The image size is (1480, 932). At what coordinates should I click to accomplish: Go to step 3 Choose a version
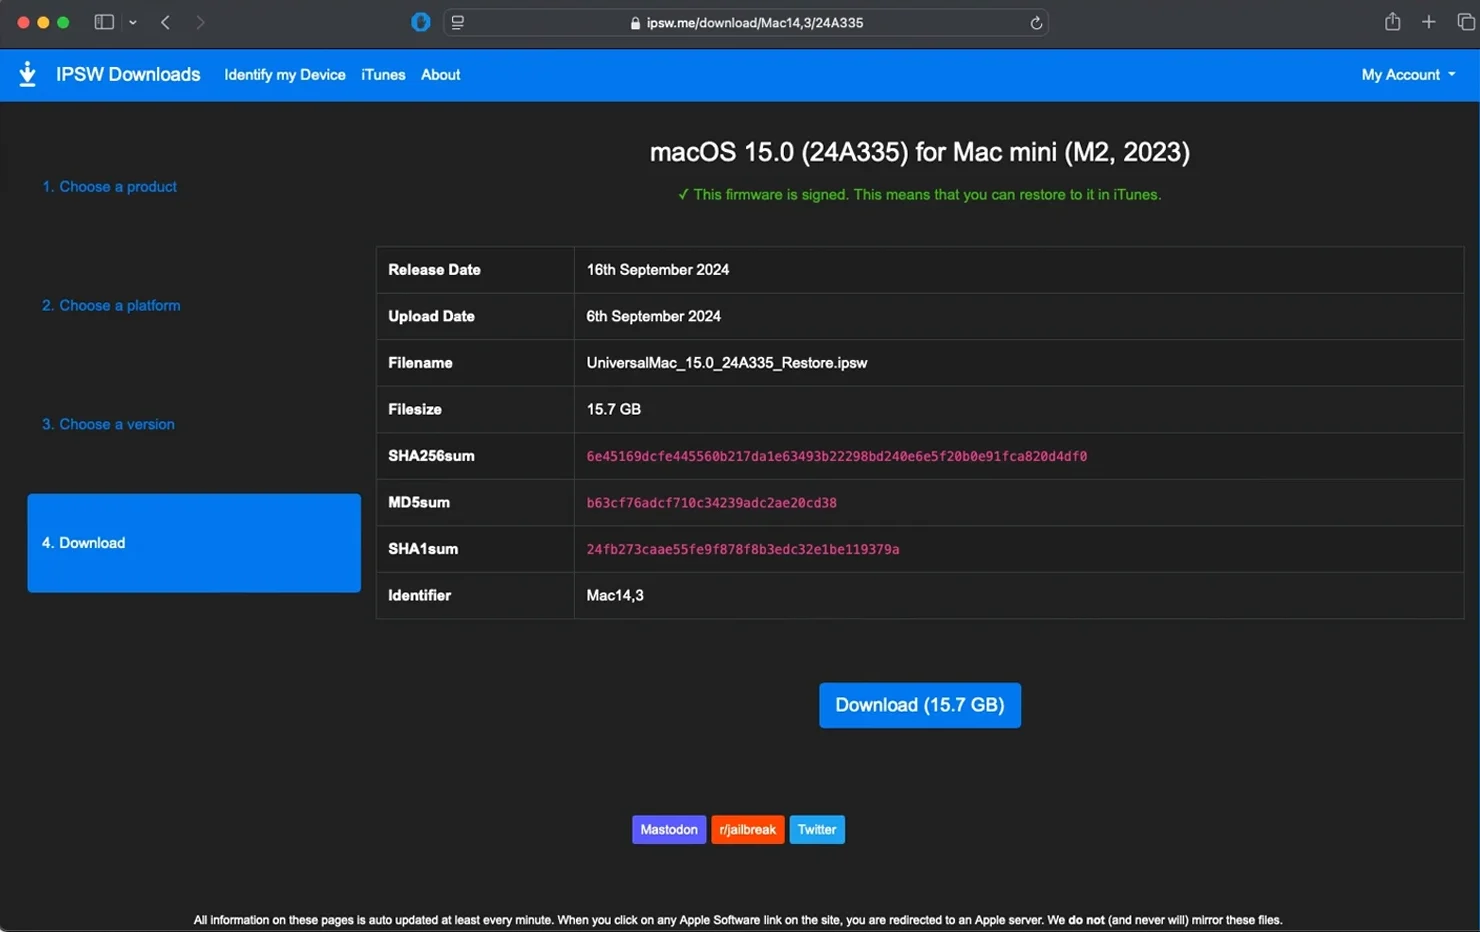tap(108, 424)
